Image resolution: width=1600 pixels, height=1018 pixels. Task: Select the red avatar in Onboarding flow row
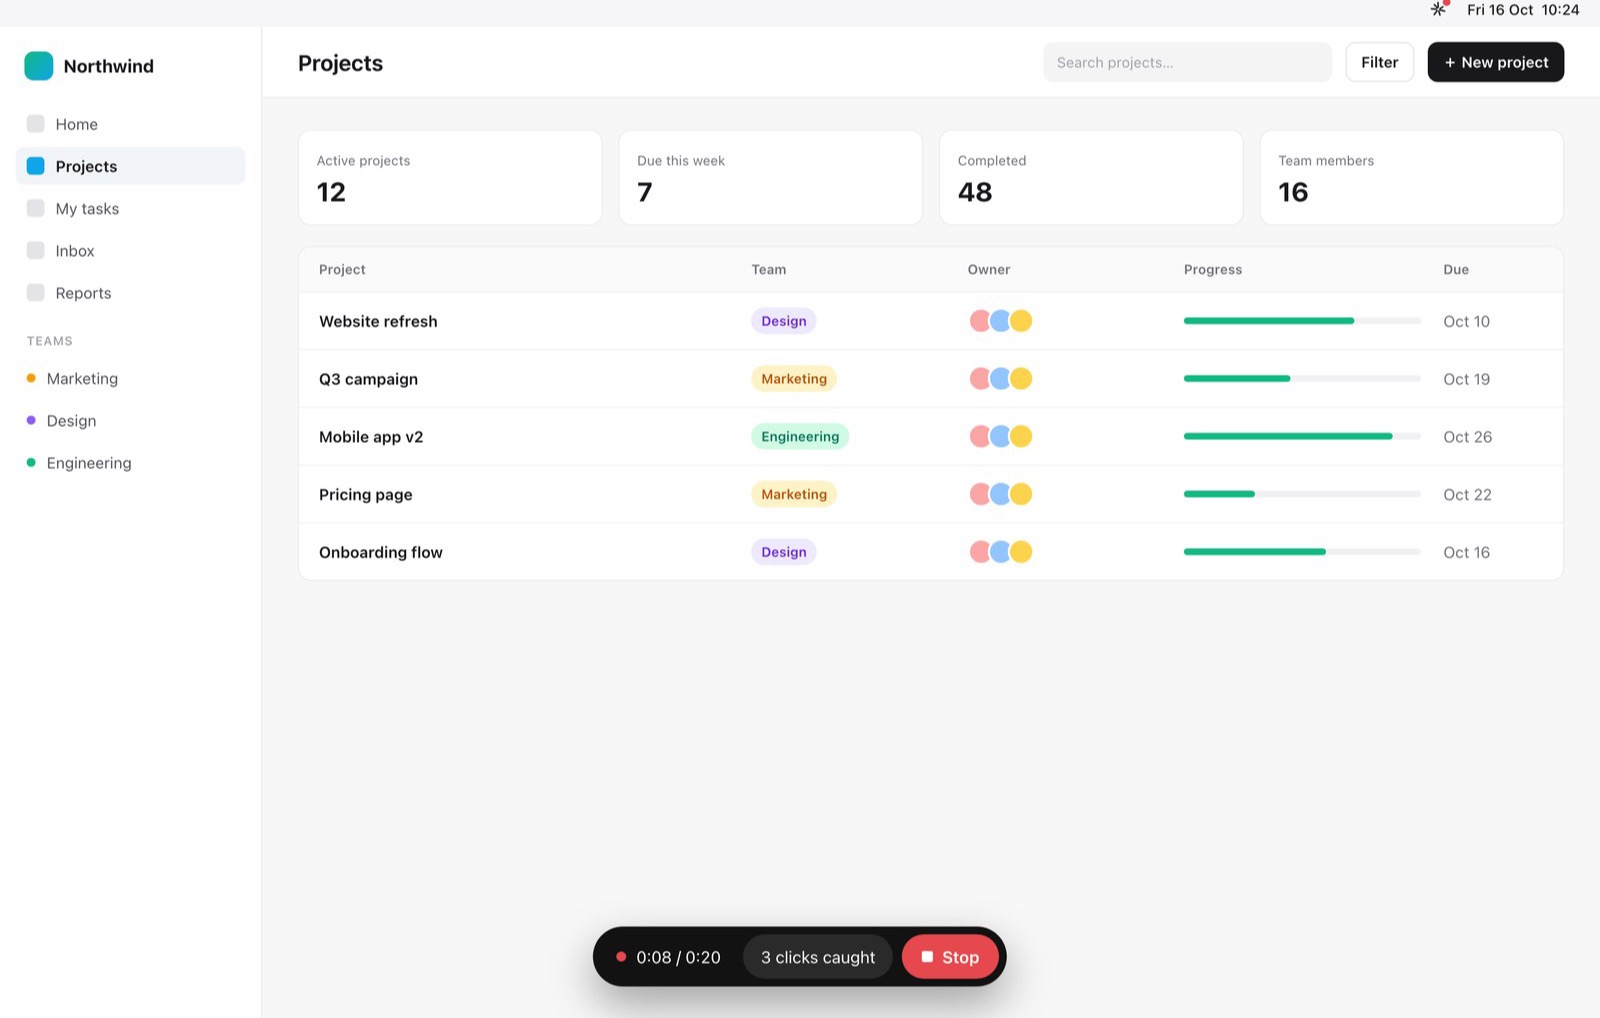(x=980, y=552)
